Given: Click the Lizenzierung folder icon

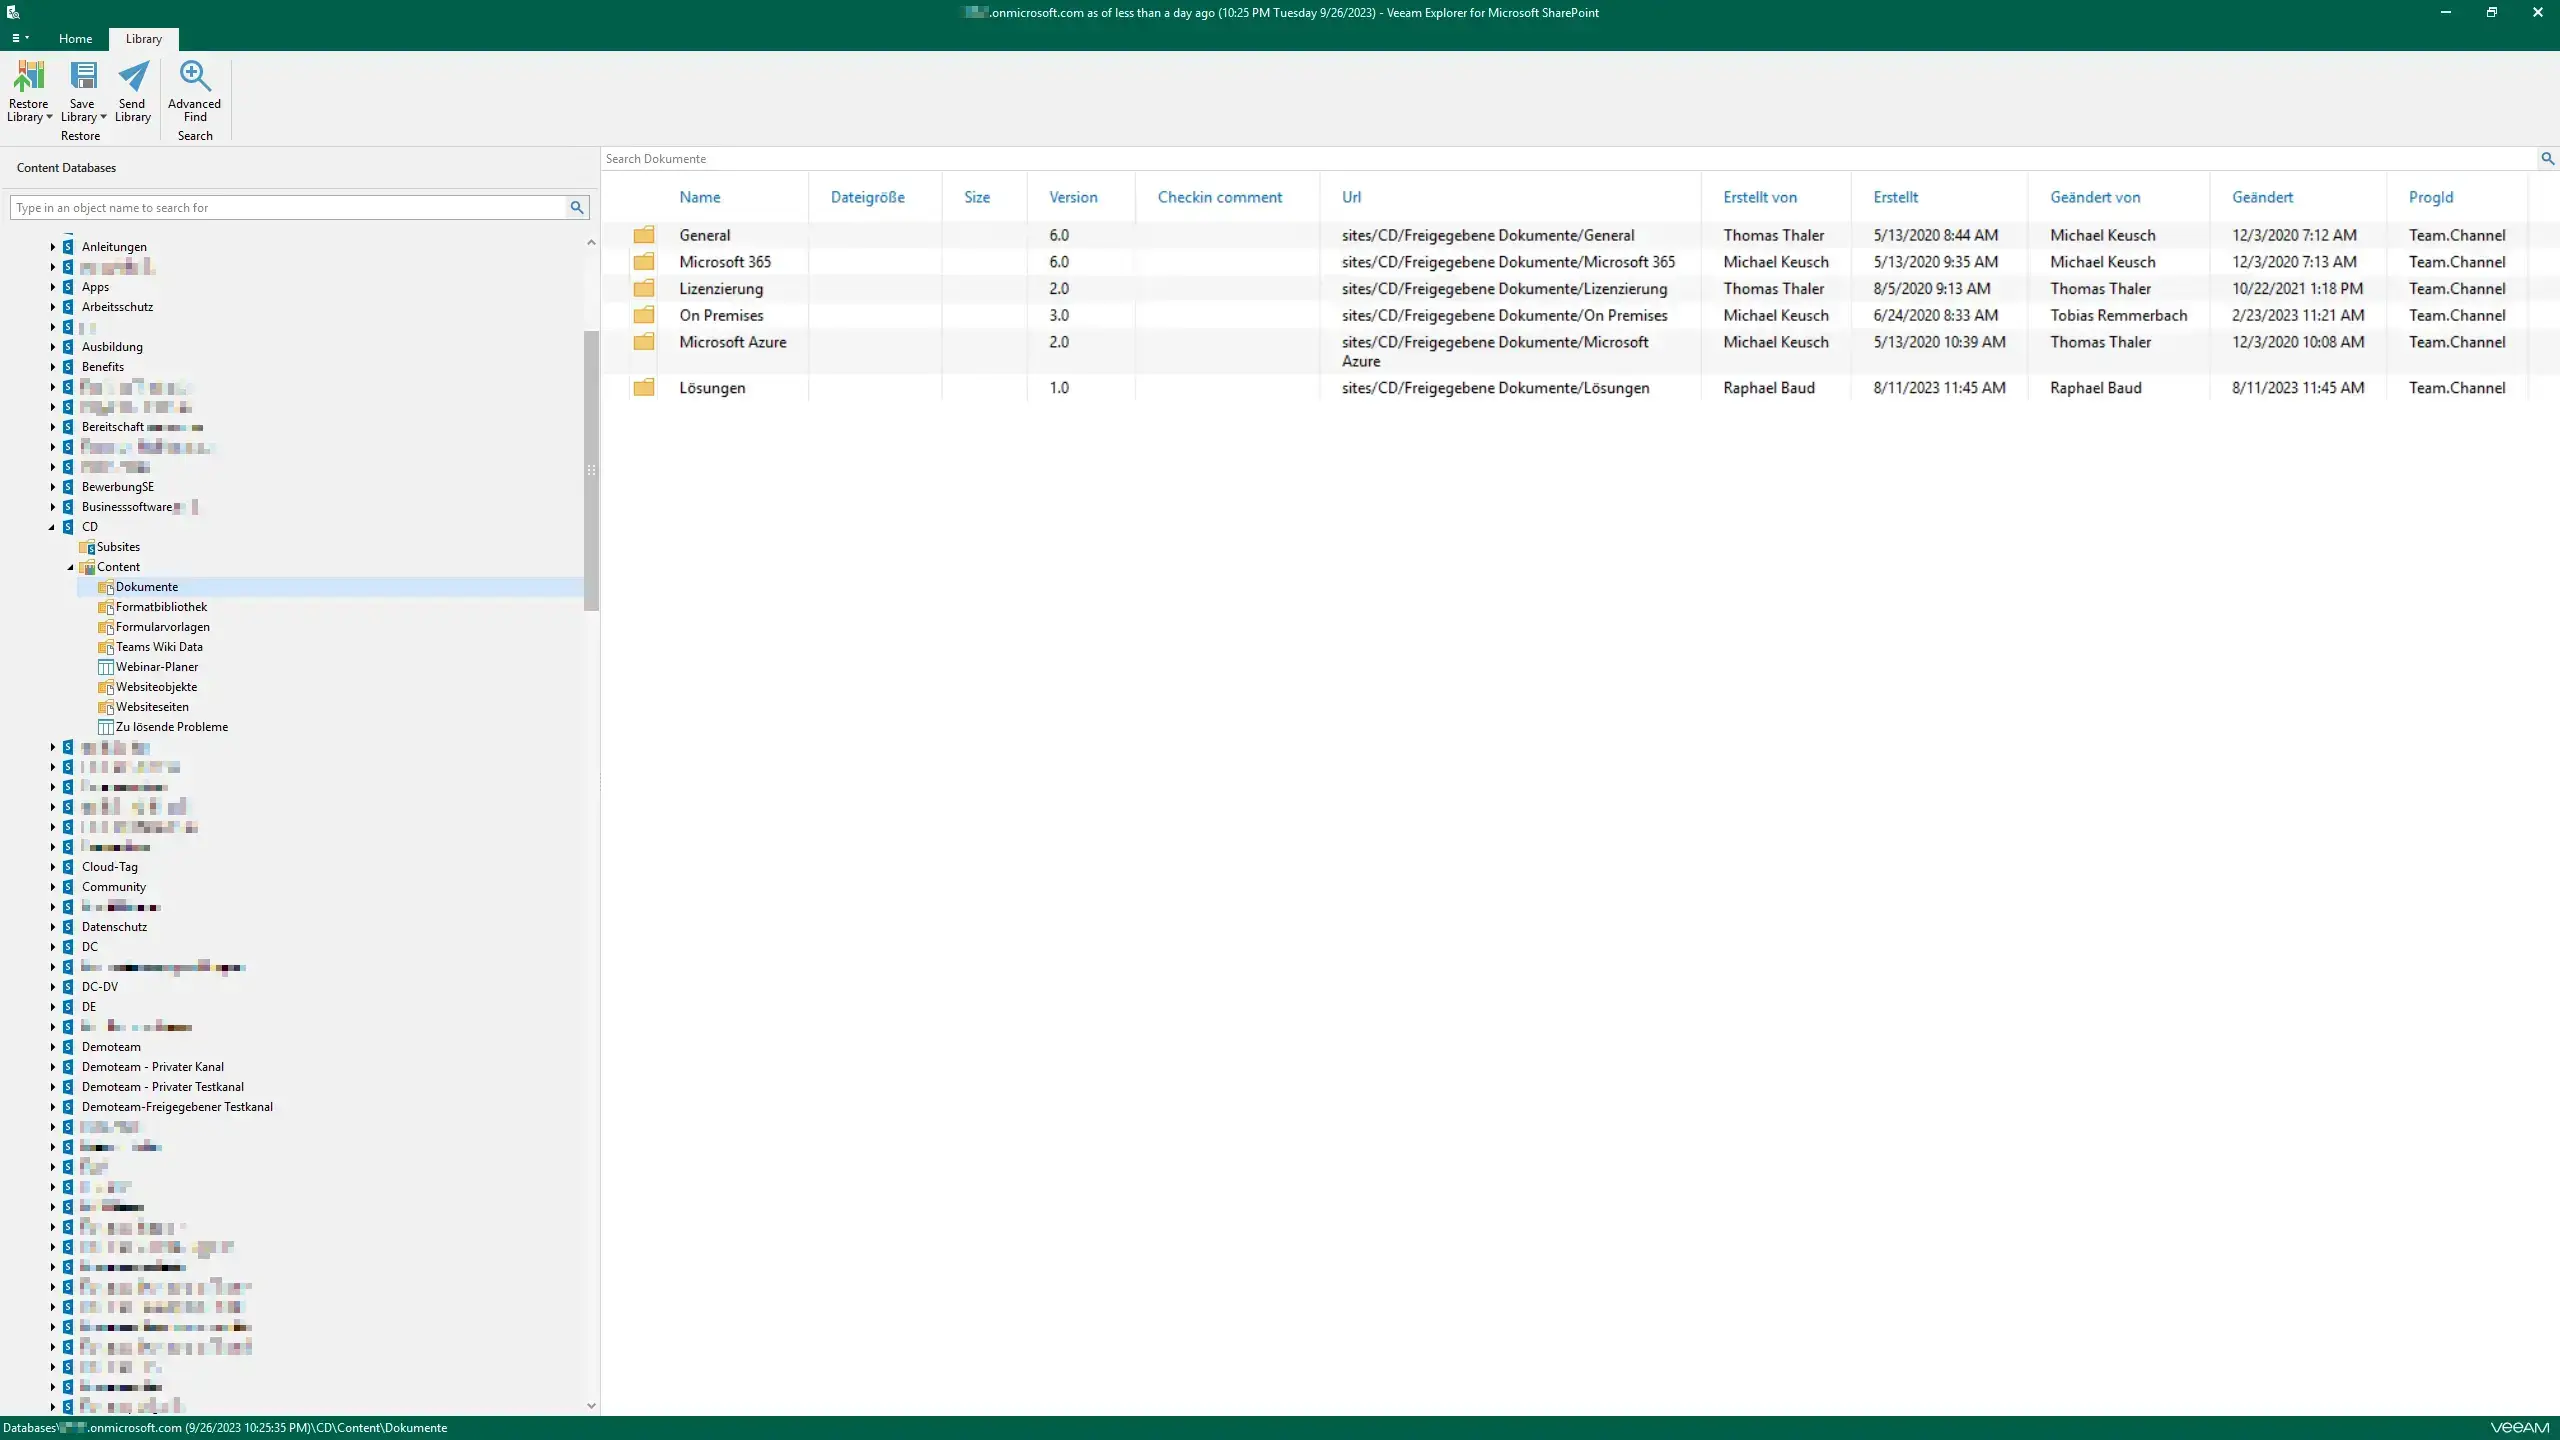Looking at the screenshot, I should click(644, 289).
